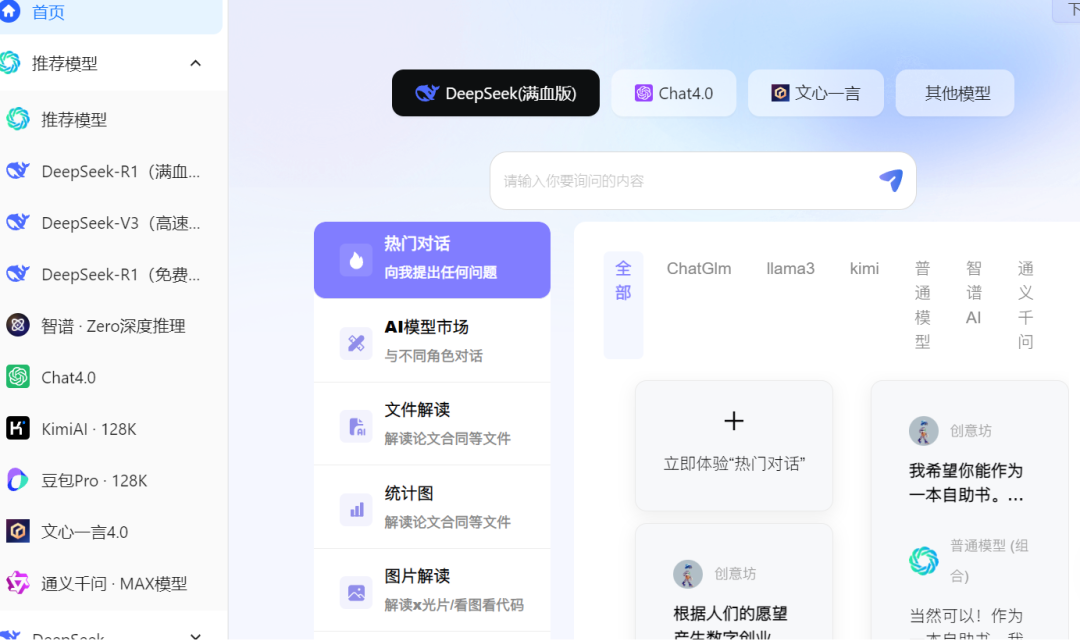The width and height of the screenshot is (1080, 641).
Task: Select KimiAI · 128K in sidebar
Action: [x=114, y=429]
